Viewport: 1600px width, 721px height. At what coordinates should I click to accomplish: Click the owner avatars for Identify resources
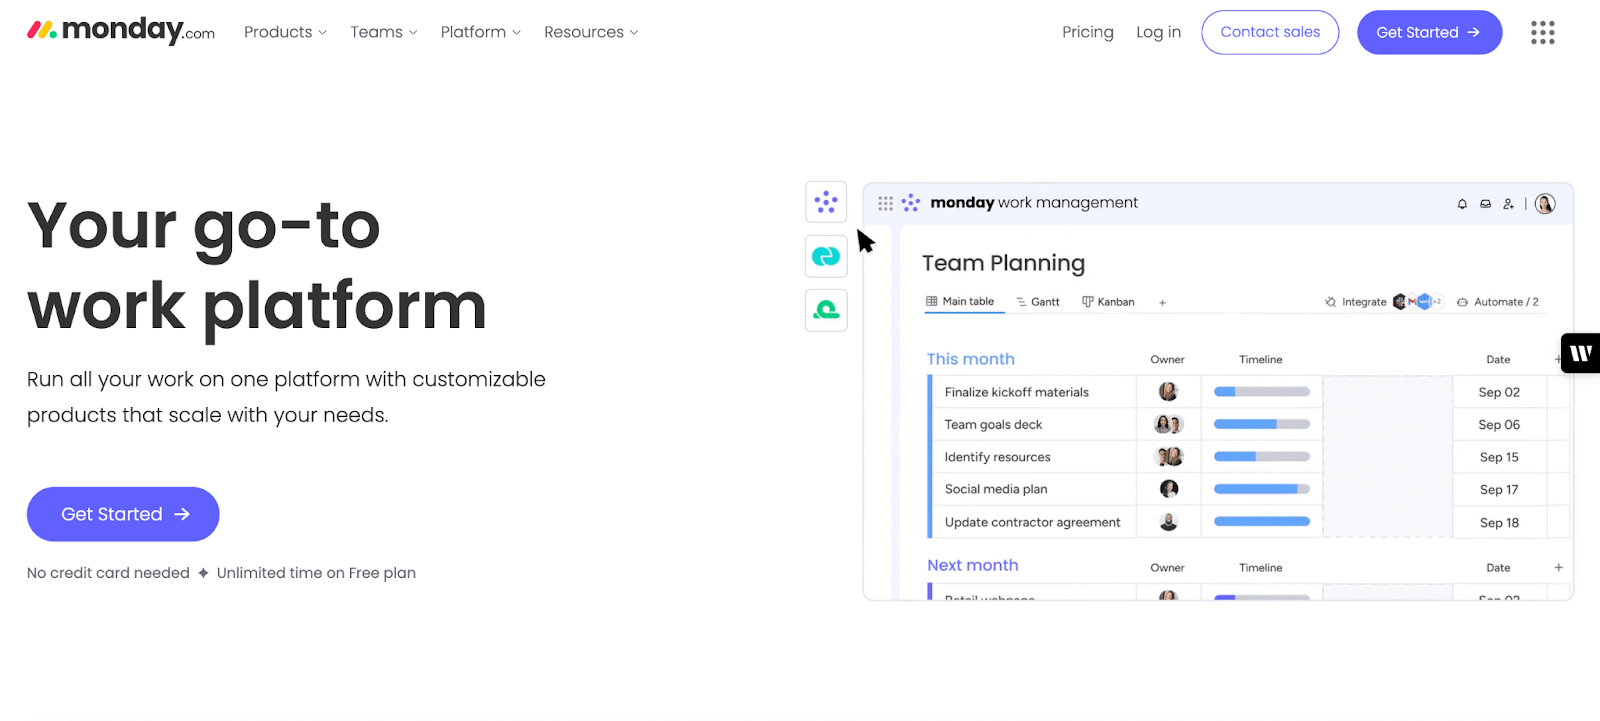click(1169, 457)
